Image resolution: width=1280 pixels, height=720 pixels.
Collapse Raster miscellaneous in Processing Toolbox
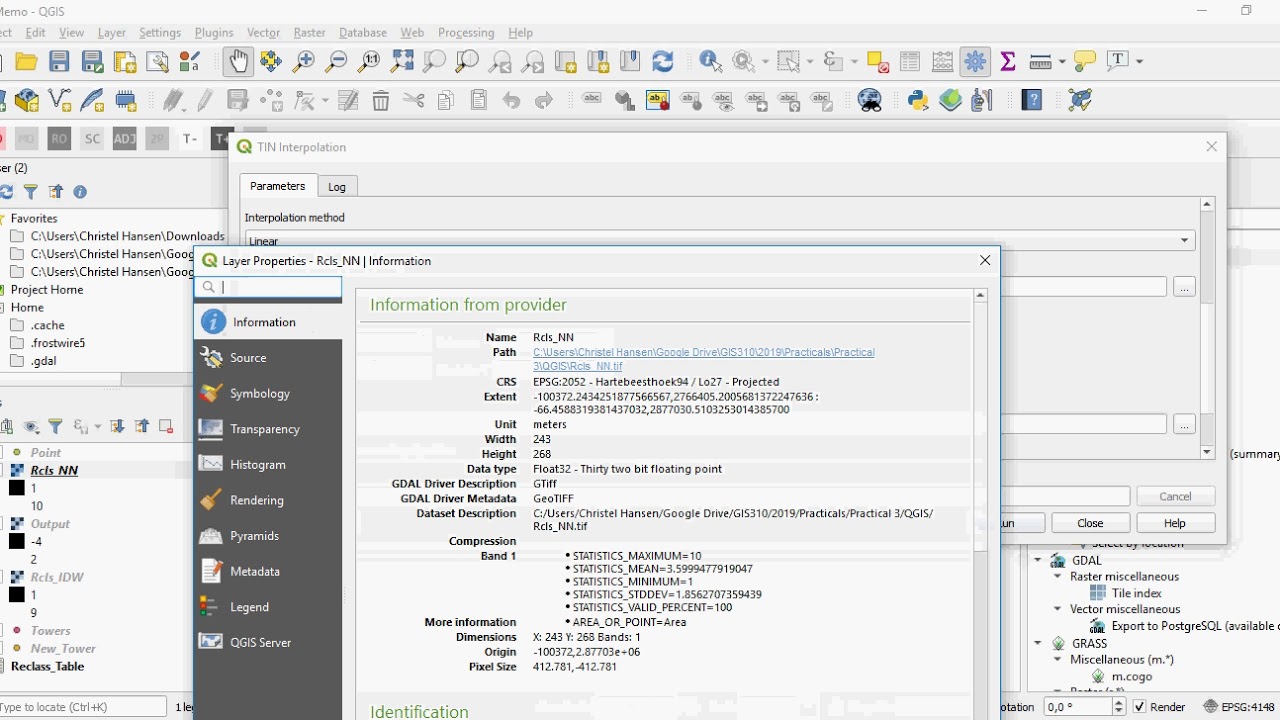point(1057,577)
